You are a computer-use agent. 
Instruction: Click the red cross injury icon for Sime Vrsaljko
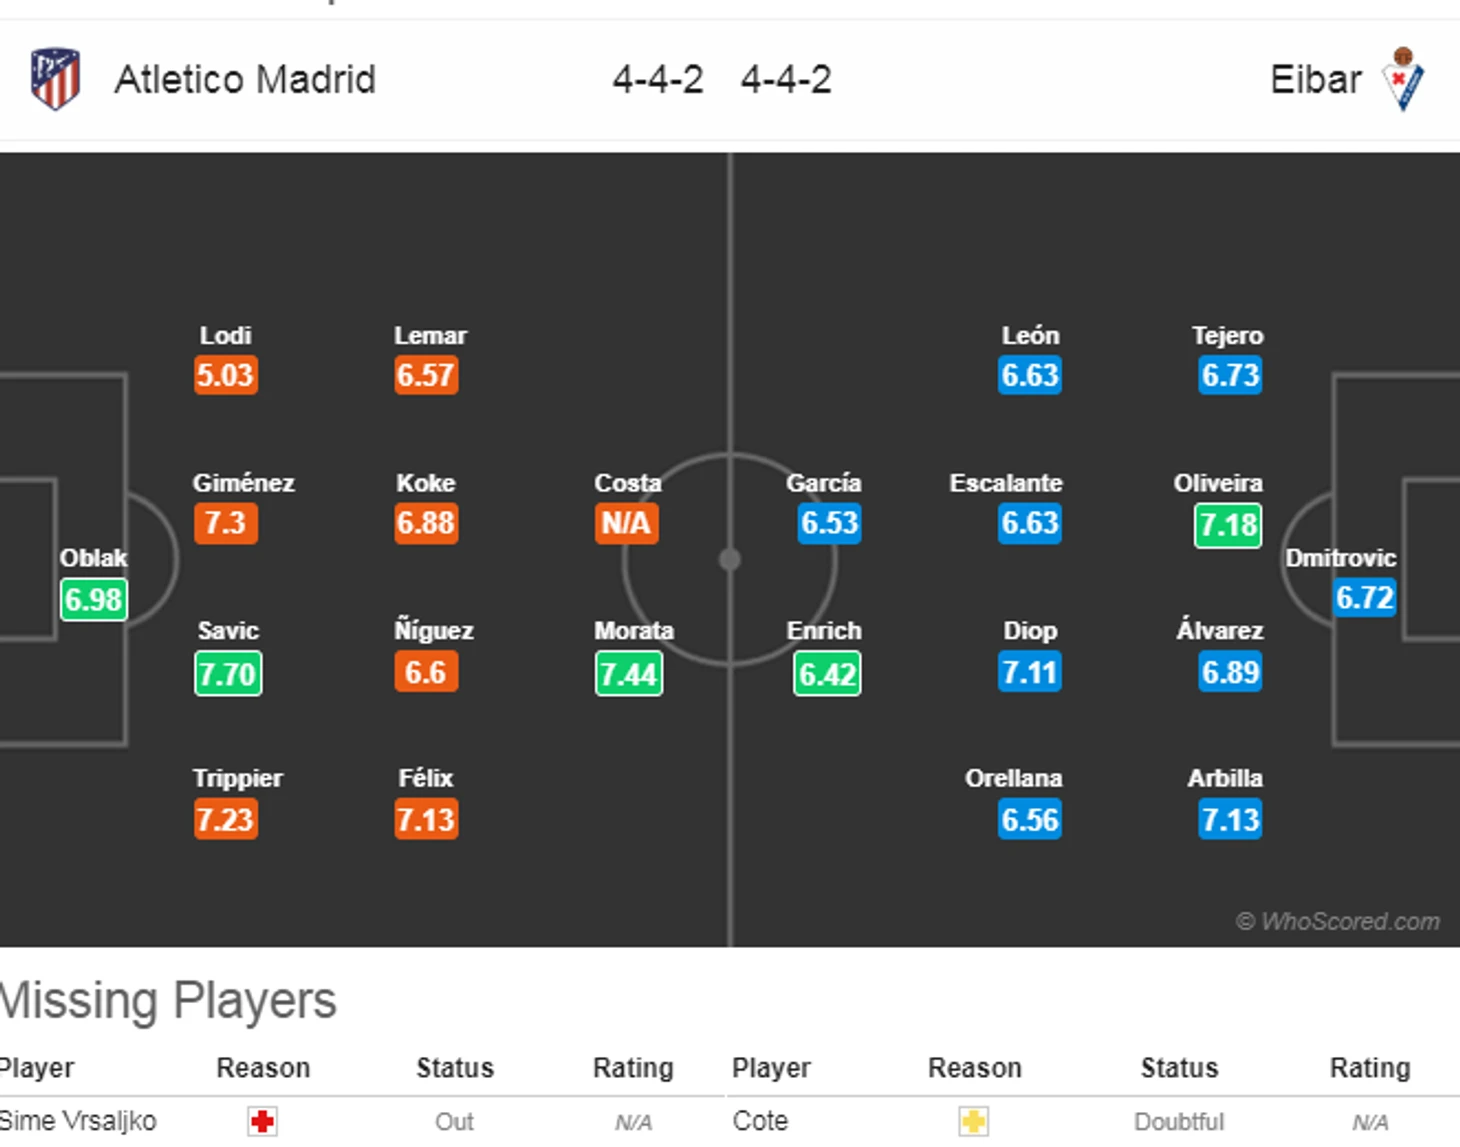click(263, 1121)
